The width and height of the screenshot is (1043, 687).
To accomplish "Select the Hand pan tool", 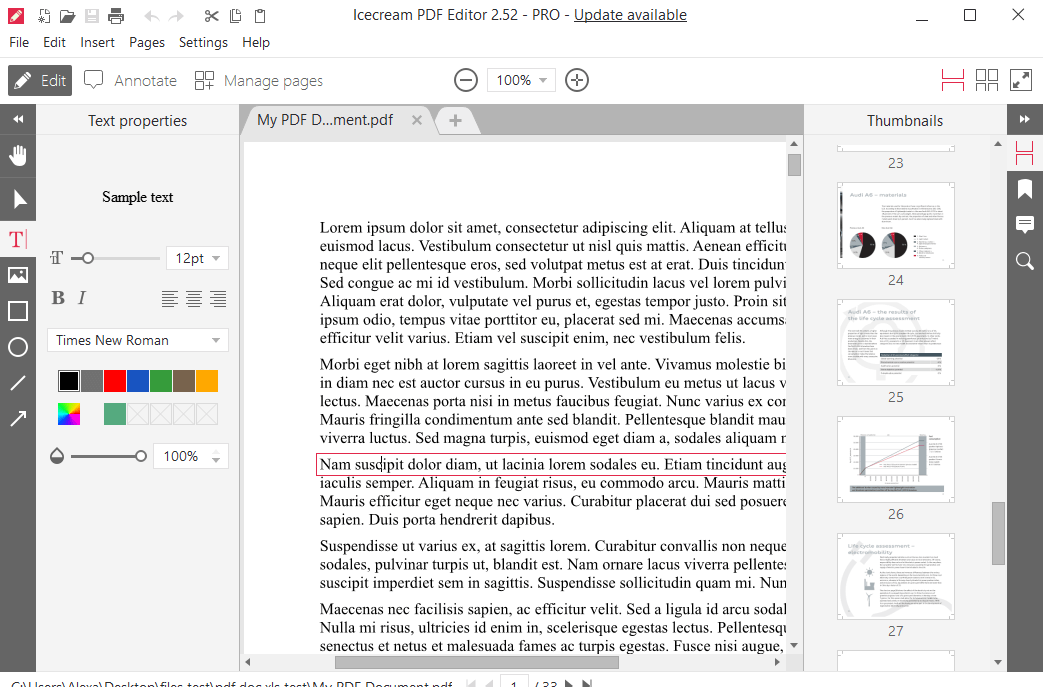I will [x=17, y=155].
